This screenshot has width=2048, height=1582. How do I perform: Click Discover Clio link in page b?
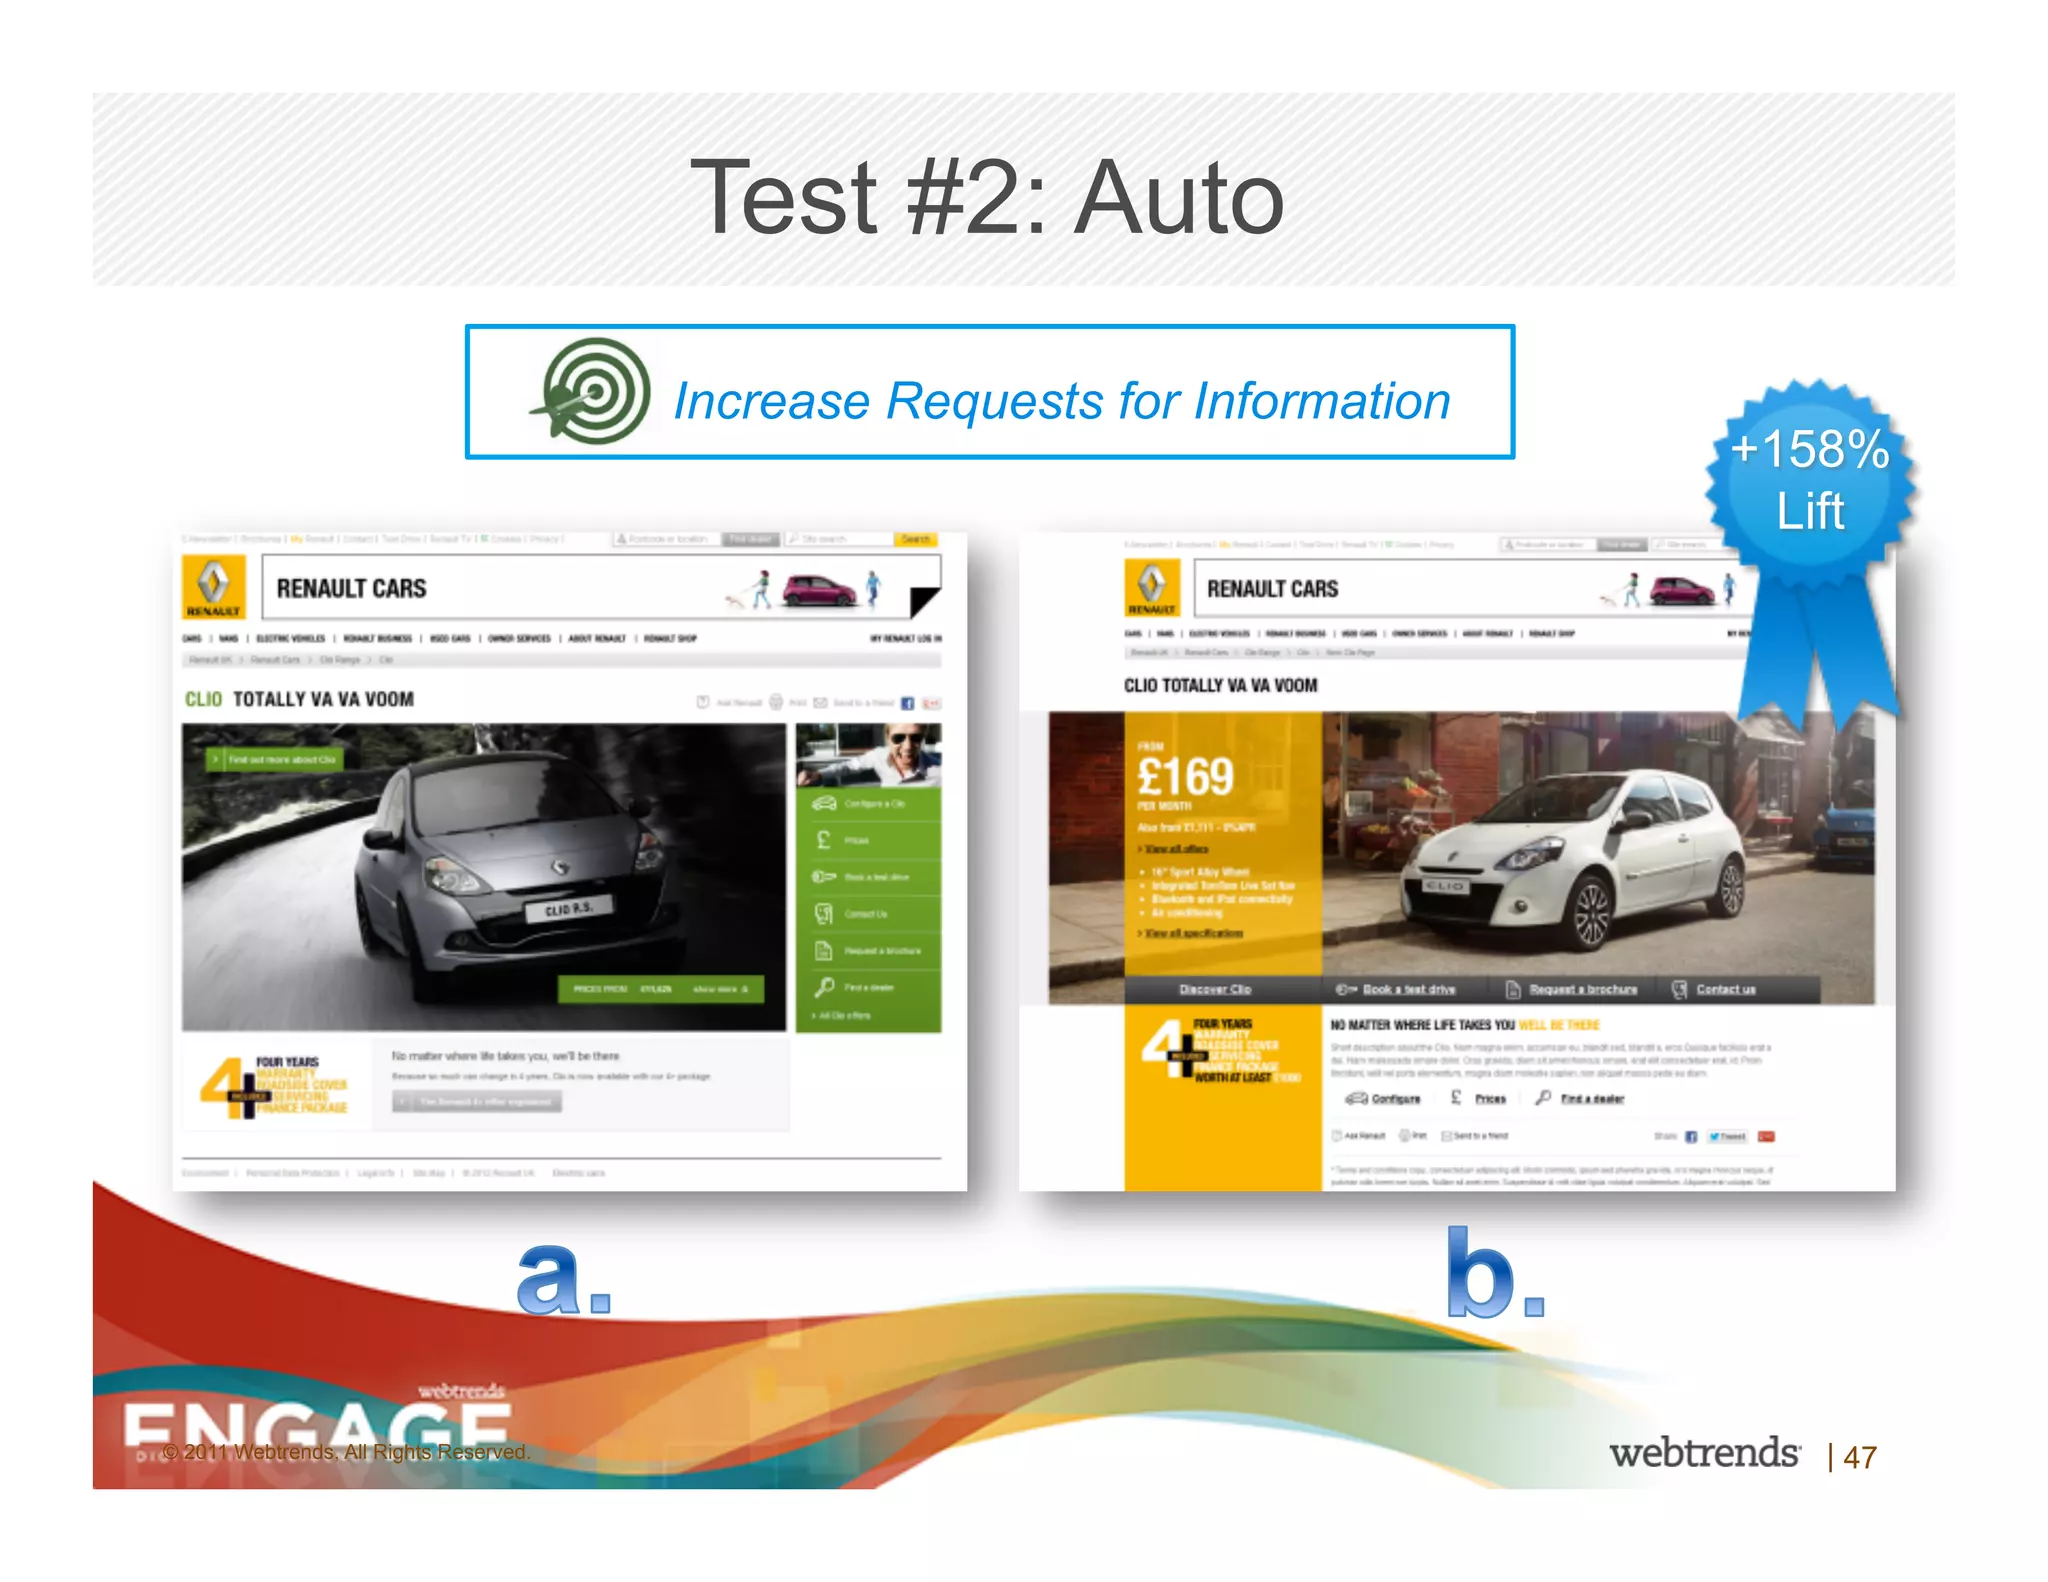tap(1214, 989)
